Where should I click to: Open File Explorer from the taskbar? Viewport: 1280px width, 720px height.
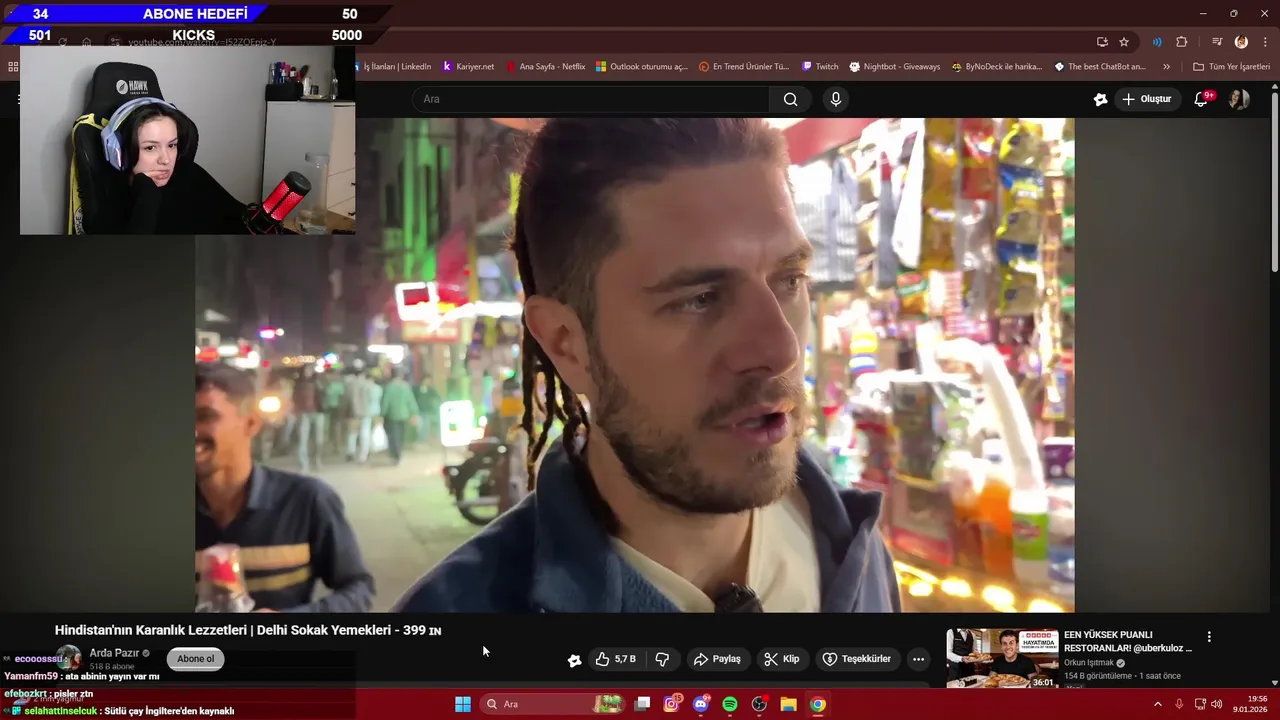tap(788, 704)
